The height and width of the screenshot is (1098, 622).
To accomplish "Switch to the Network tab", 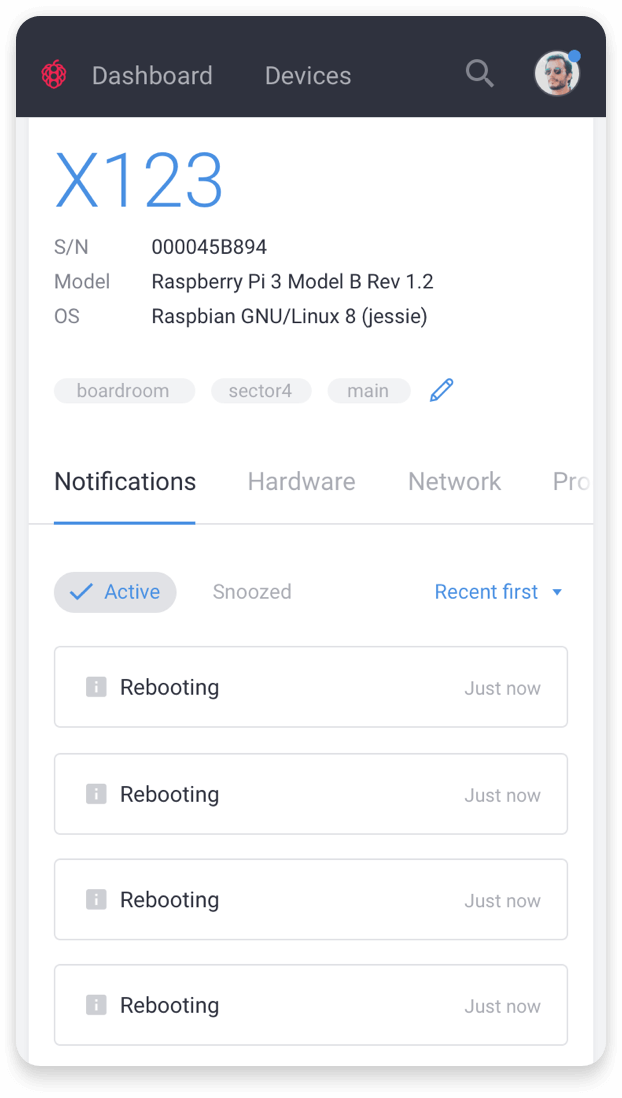I will [455, 482].
